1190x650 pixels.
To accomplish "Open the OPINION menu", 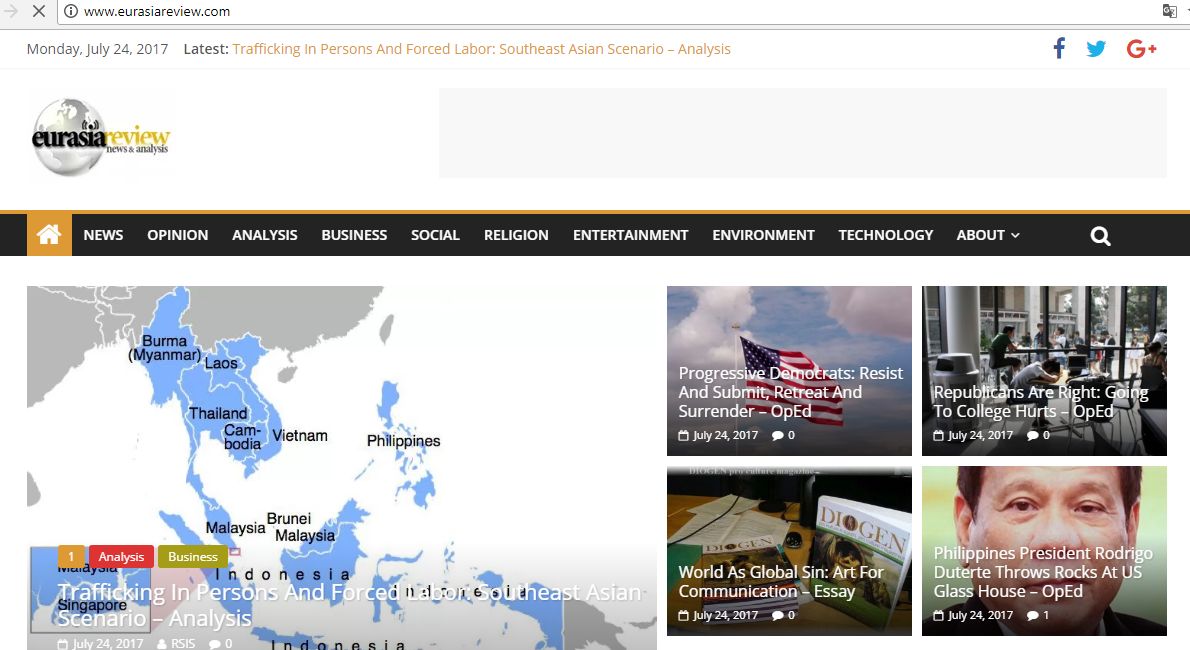I will coord(178,235).
